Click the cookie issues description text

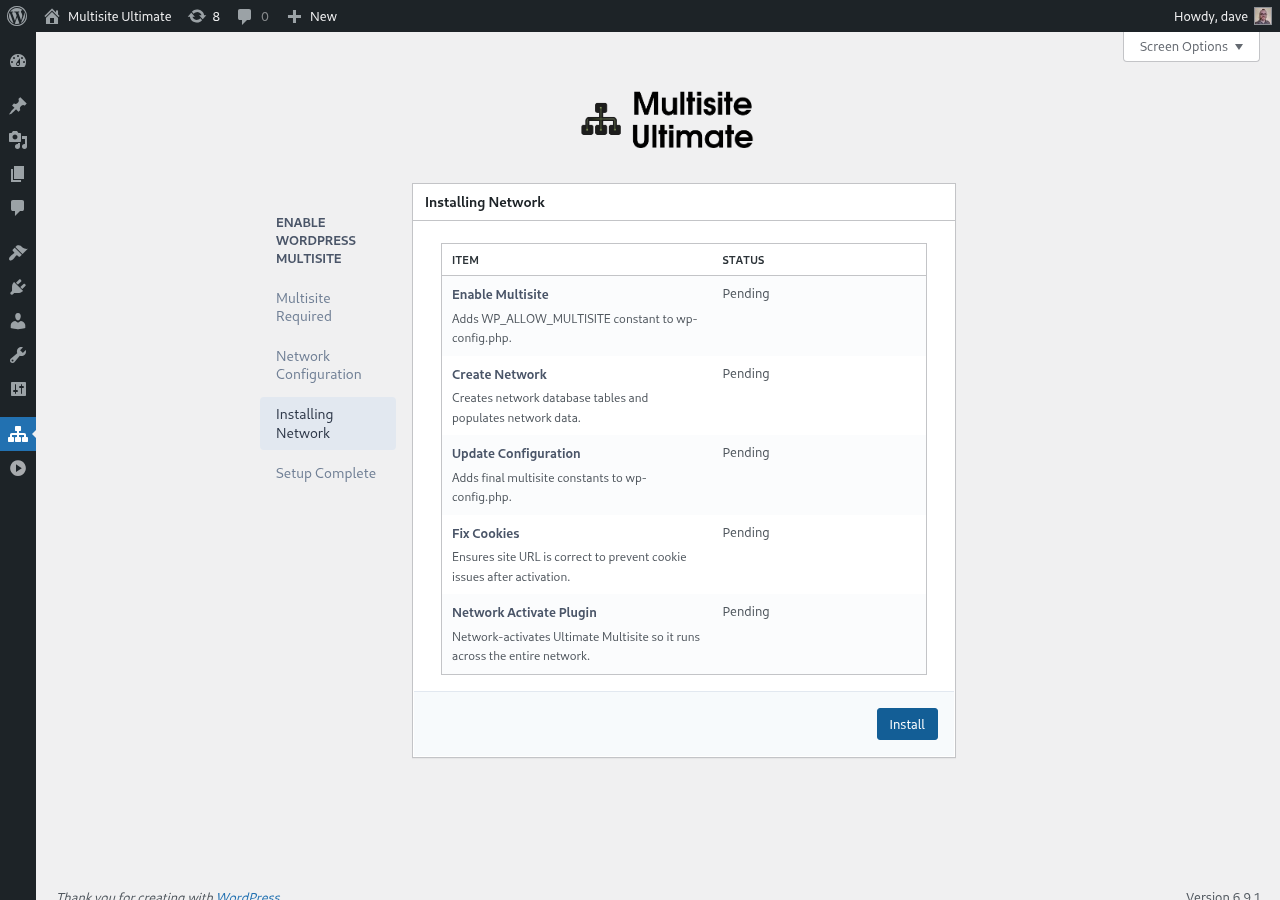coord(569,566)
